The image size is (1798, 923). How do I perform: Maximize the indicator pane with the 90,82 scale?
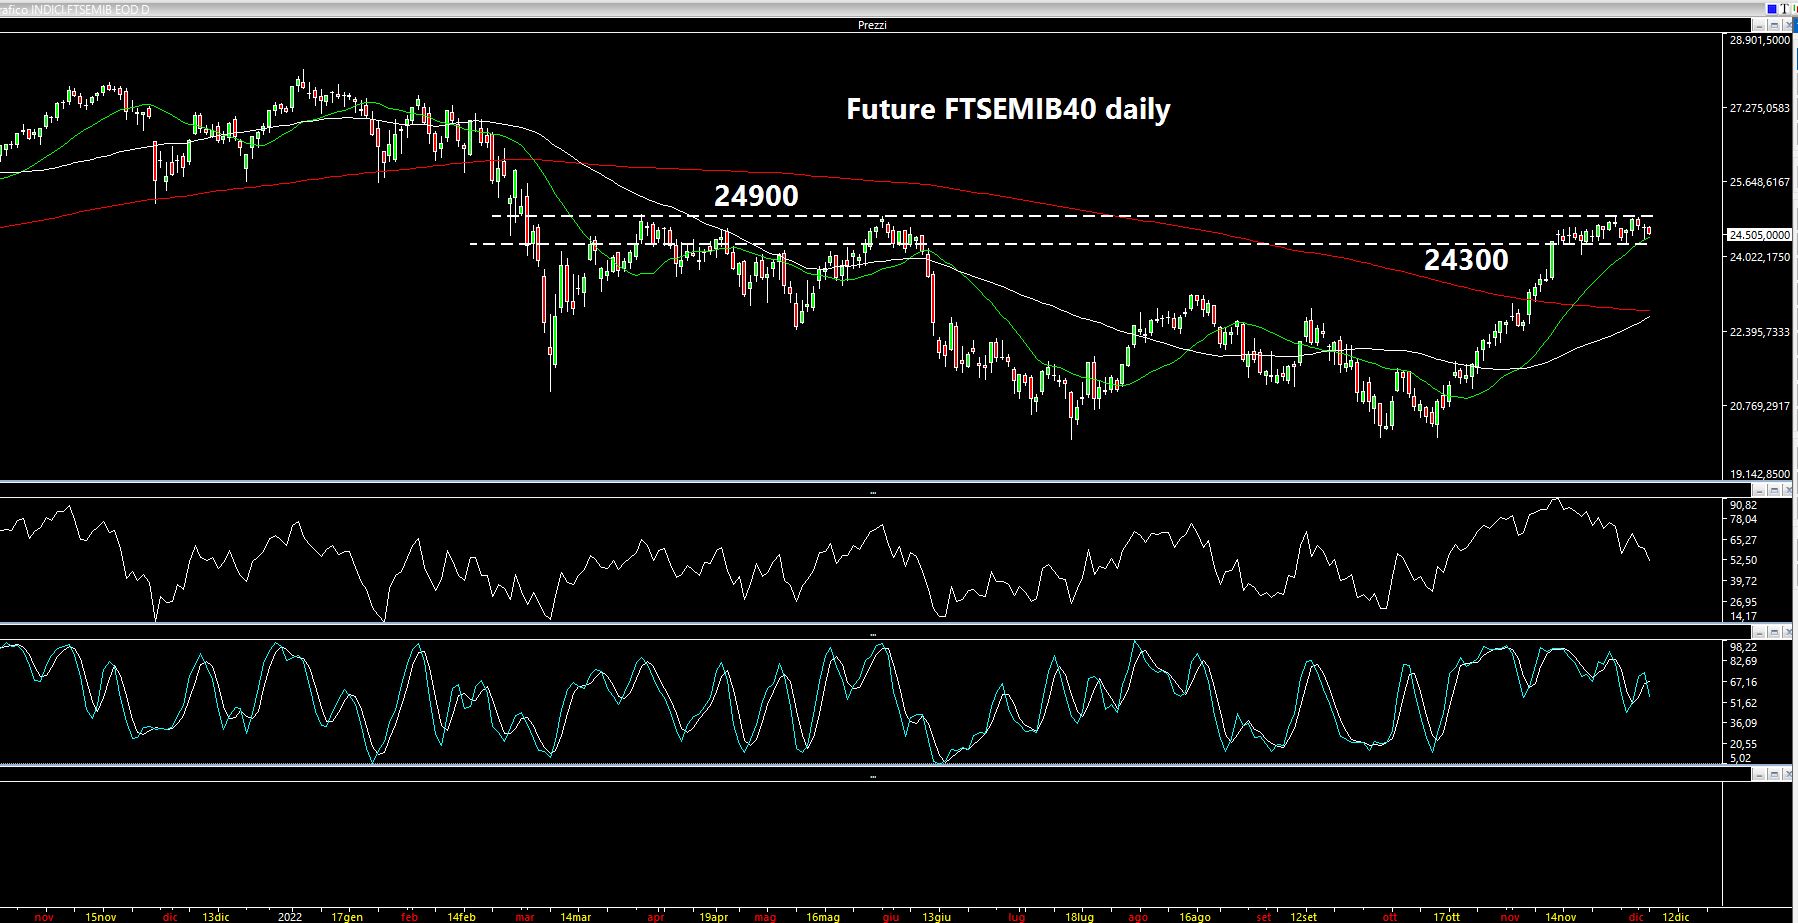tap(1774, 490)
